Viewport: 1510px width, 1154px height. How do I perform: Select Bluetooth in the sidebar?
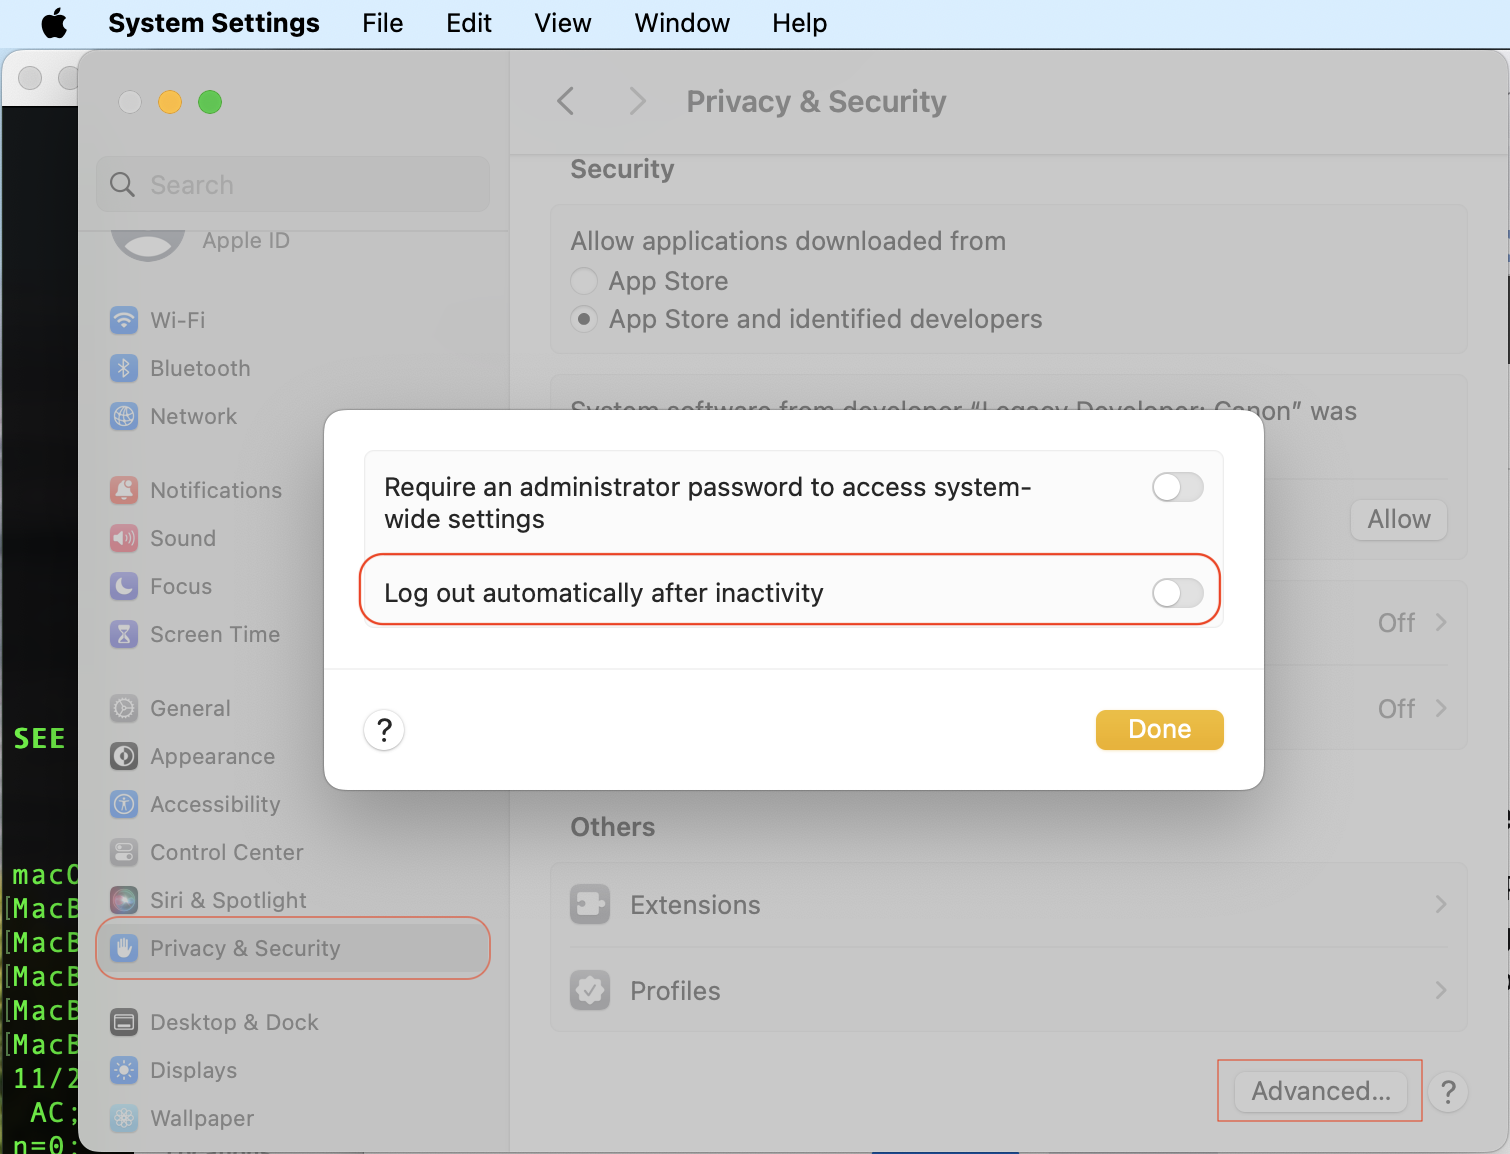200,368
